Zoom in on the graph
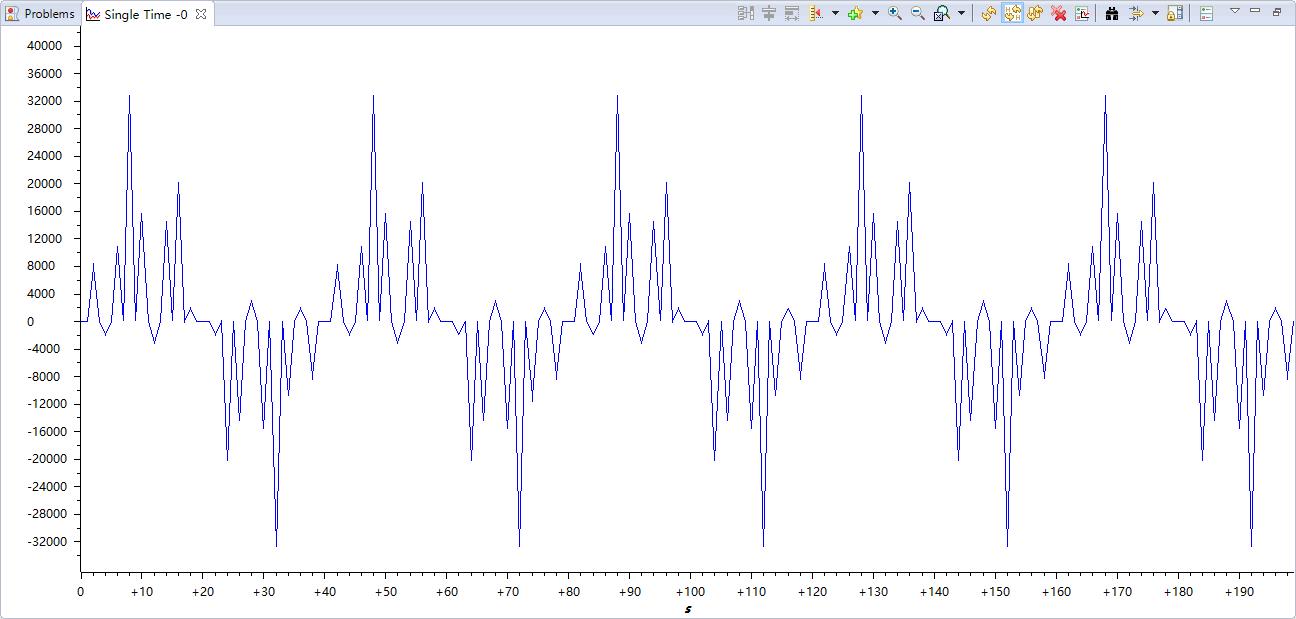1296x619 pixels. tap(894, 13)
